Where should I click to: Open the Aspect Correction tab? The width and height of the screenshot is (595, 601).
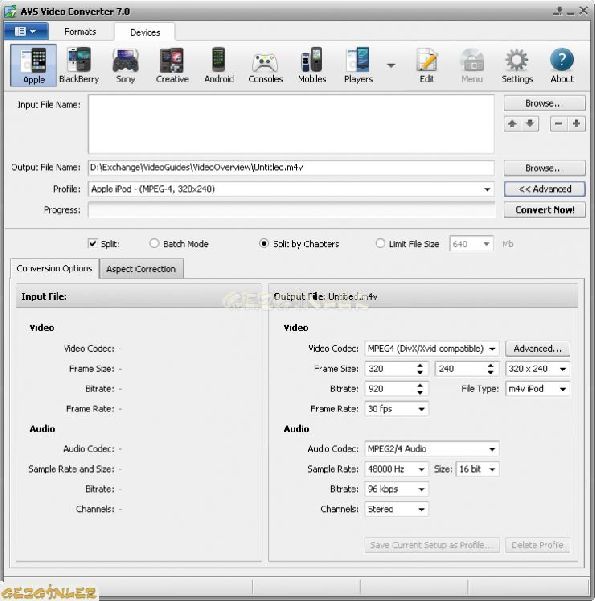click(141, 269)
